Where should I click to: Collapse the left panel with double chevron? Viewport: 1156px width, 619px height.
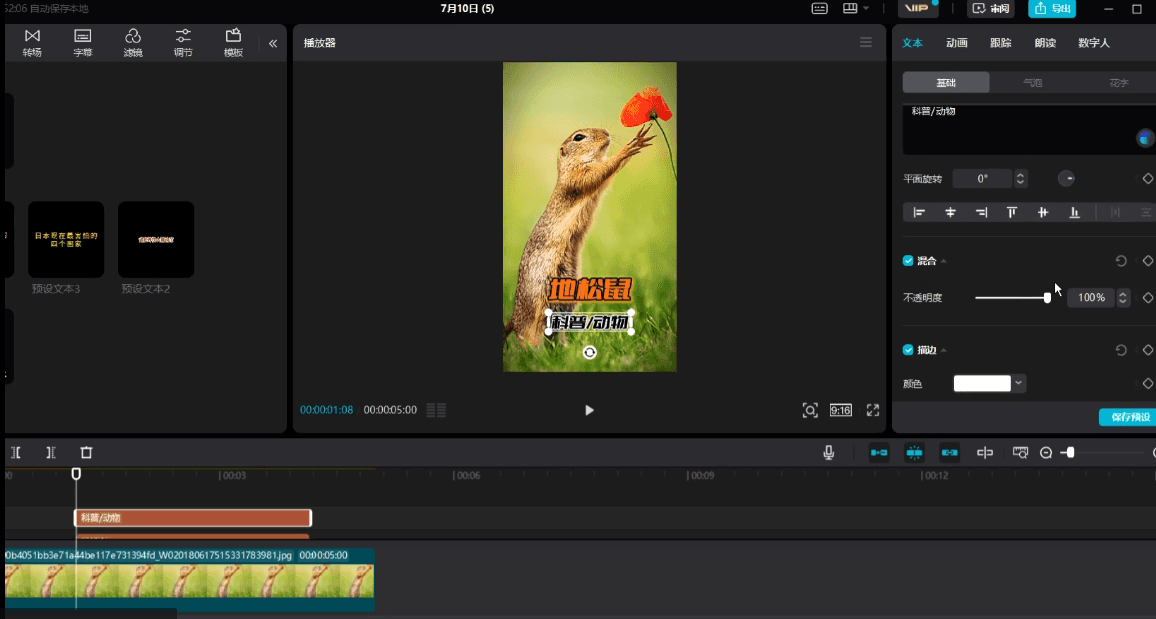273,43
